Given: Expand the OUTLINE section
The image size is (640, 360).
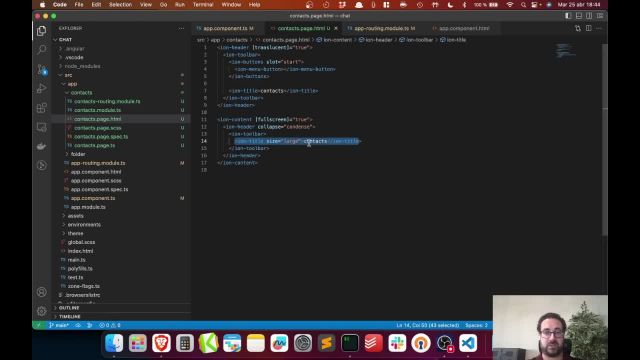Looking at the screenshot, I should 69,308.
